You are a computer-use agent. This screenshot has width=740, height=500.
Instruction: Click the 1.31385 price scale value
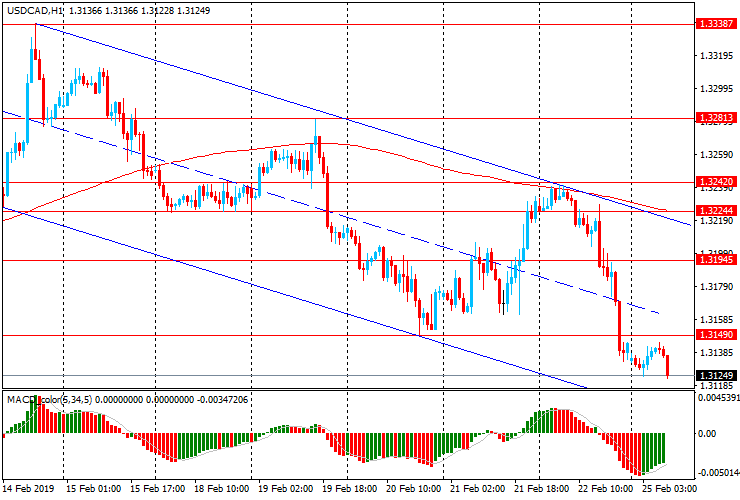pyautogui.click(x=716, y=353)
